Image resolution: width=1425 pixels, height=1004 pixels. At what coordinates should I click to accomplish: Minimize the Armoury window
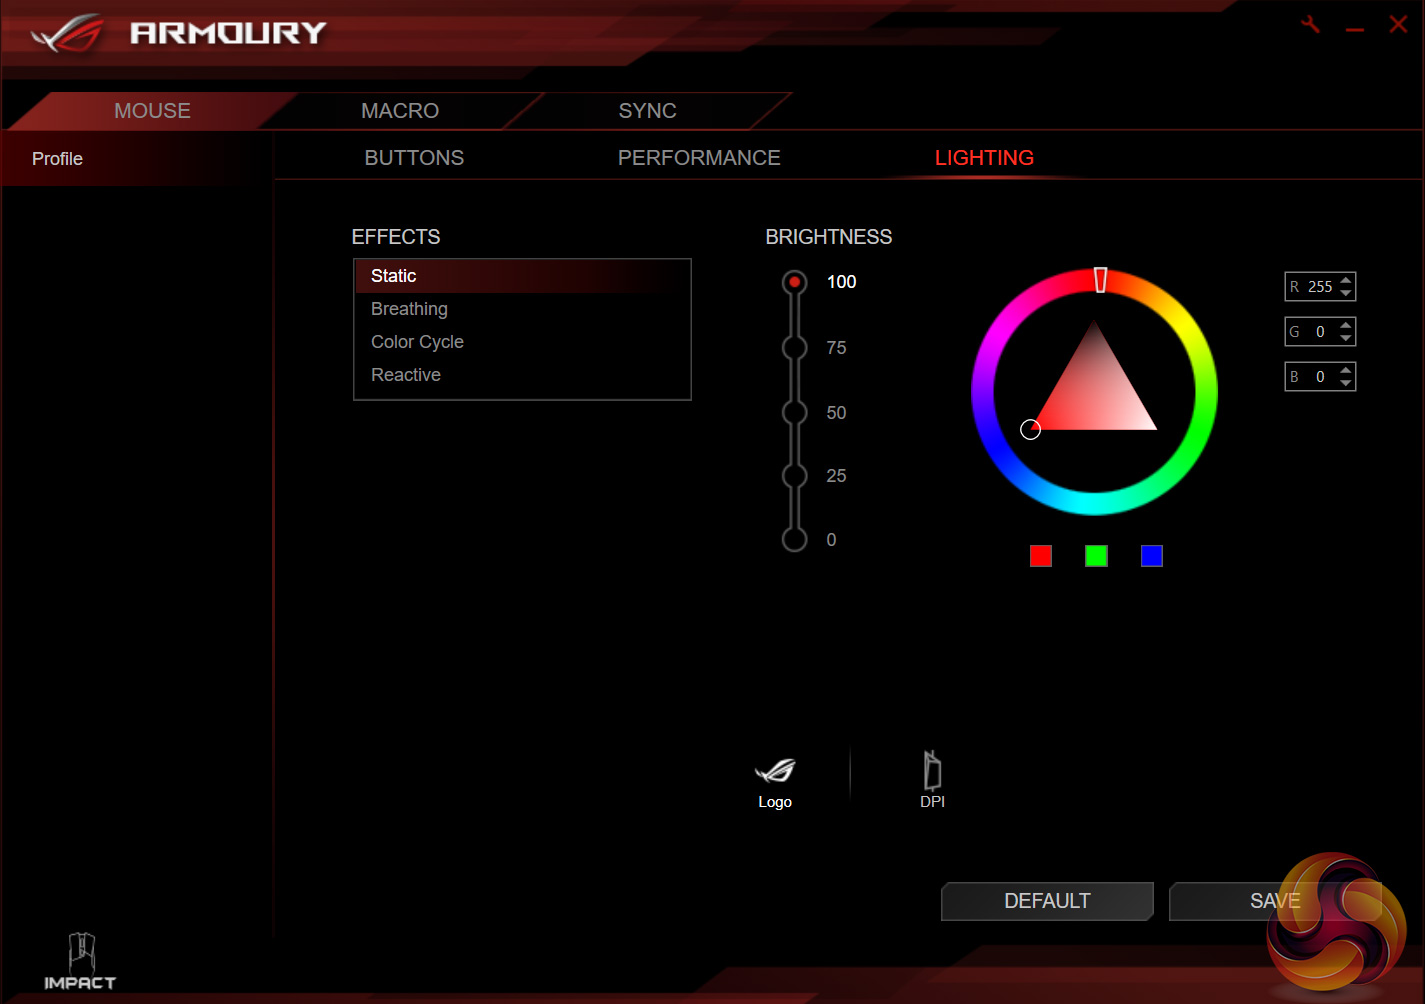point(1355,31)
